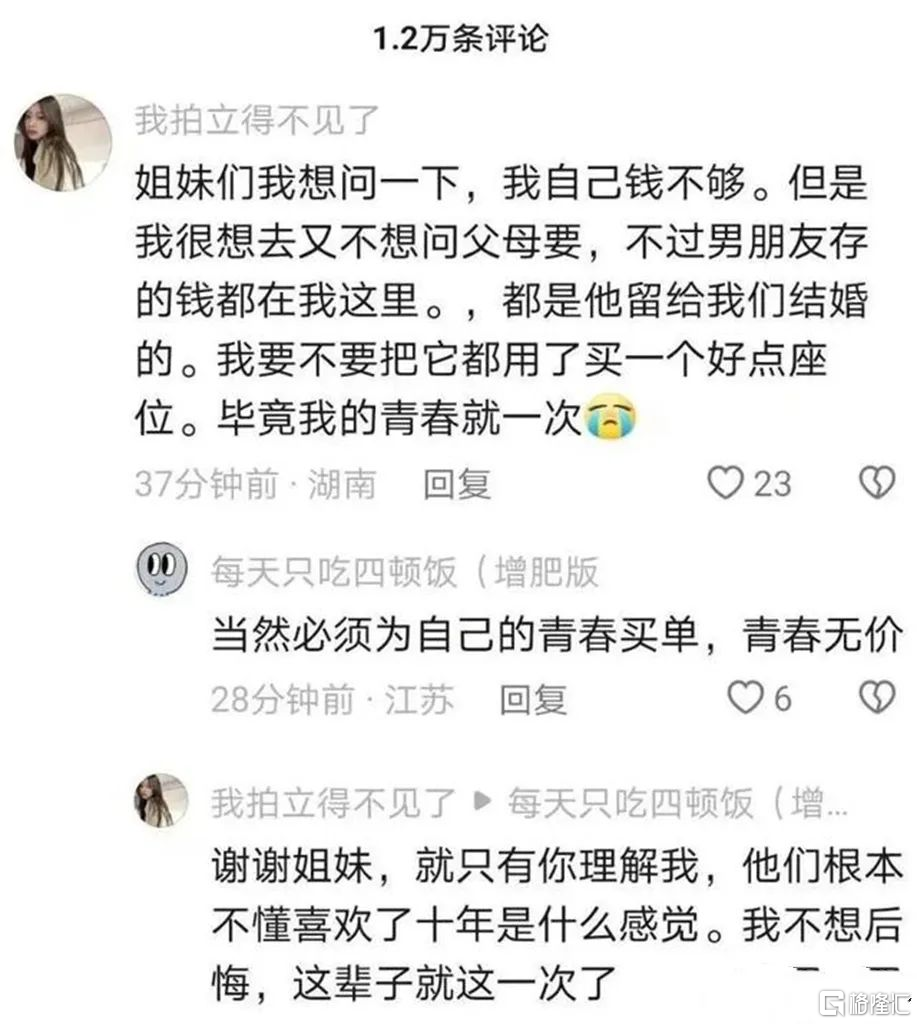Tap the third comment text 谢谢姐妹
917x1024 pixels.
[x=557, y=925]
